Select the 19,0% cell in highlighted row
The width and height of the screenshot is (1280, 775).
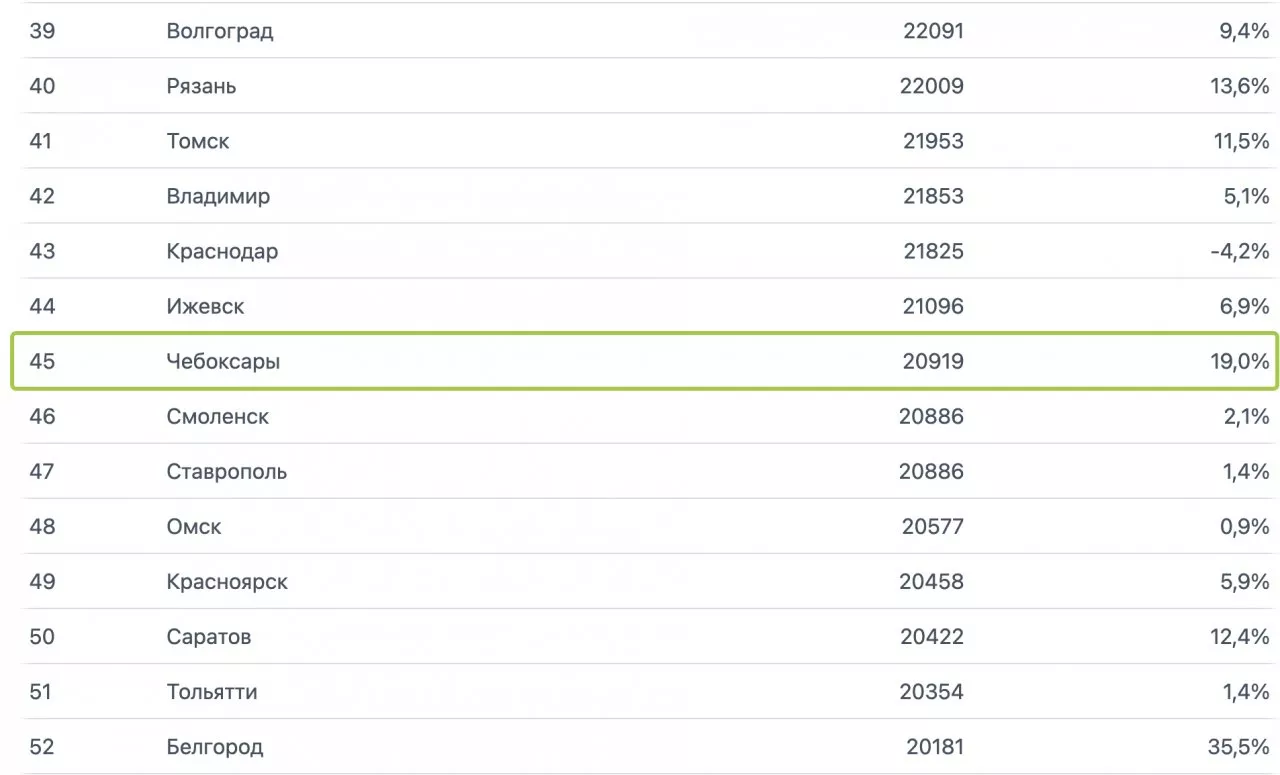(x=1239, y=361)
